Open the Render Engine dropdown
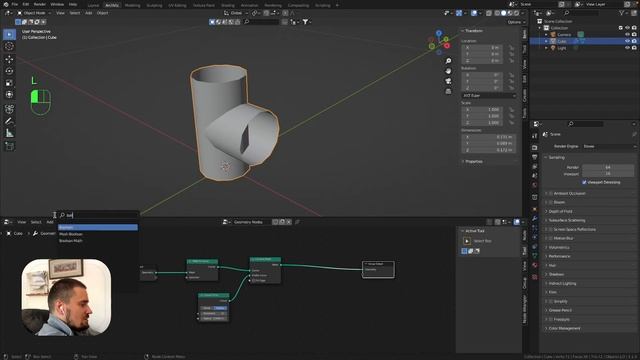Screen dimensions: 640x360 (x=609, y=146)
